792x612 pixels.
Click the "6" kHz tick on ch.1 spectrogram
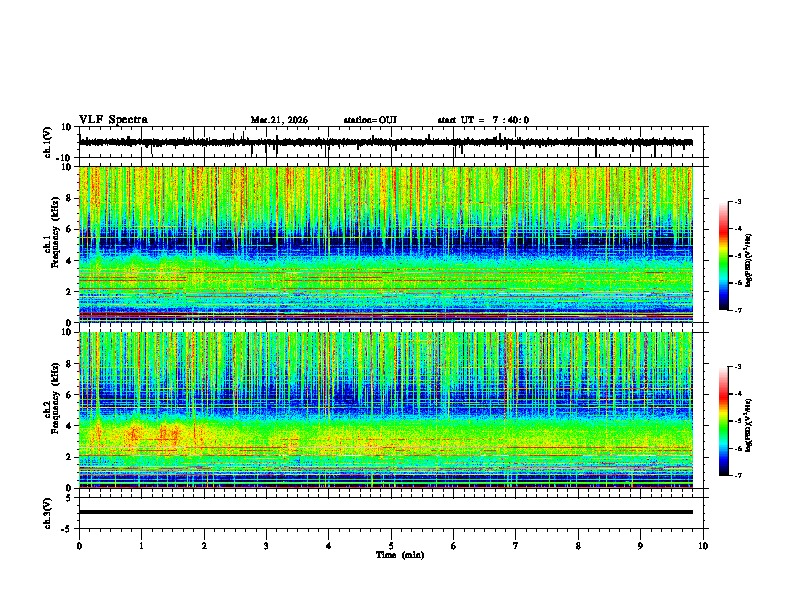(69, 230)
